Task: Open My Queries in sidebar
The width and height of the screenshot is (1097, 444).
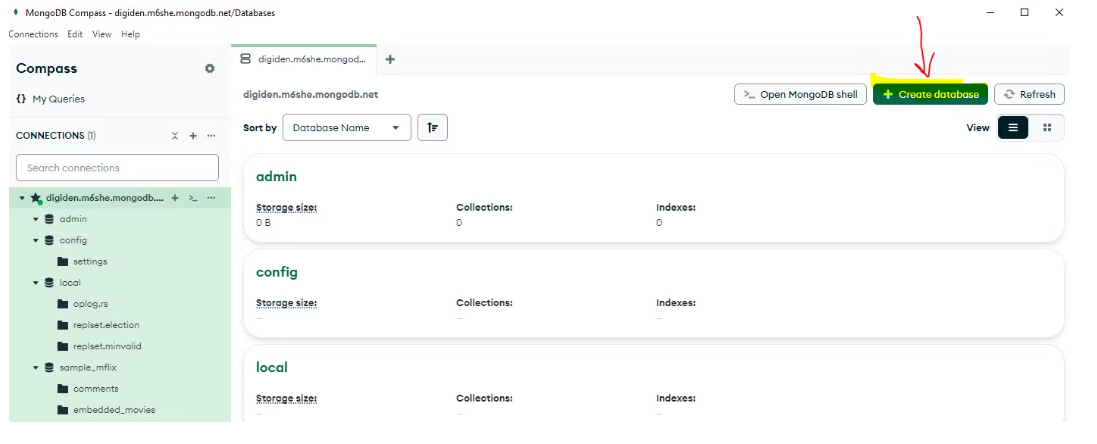Action: pos(50,99)
